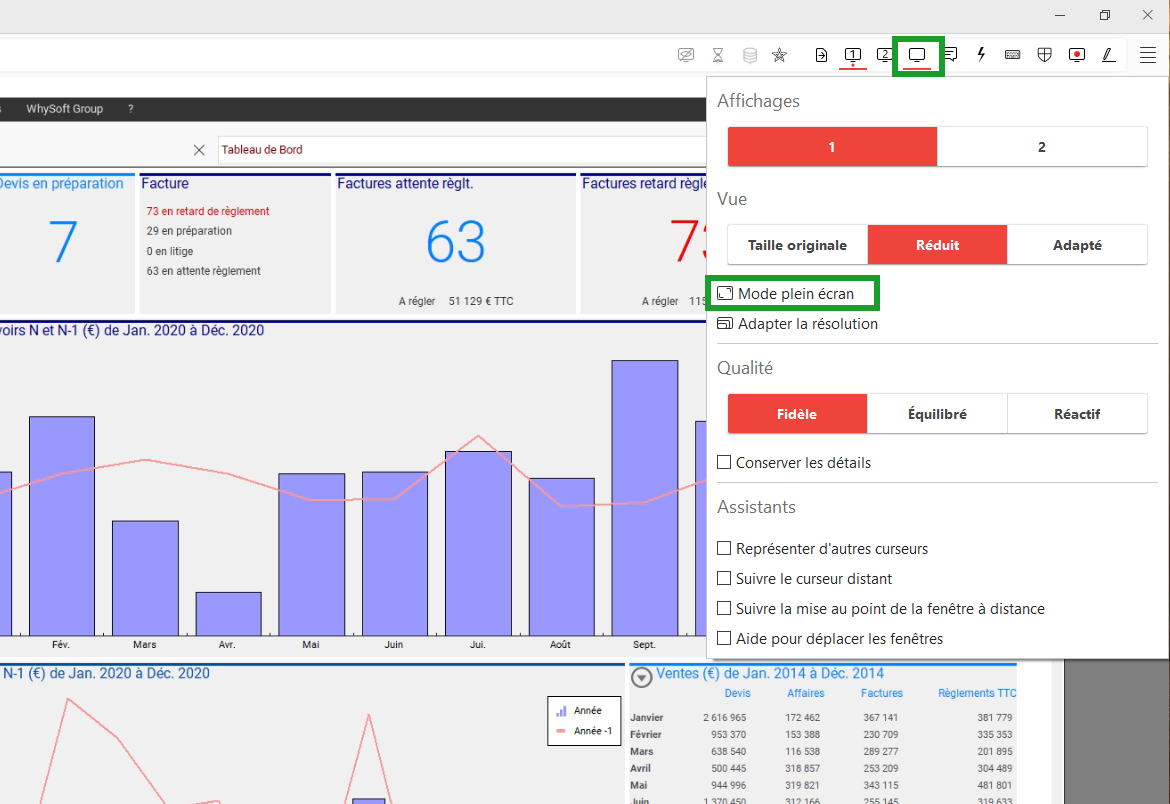Click the star favorites icon
The height and width of the screenshot is (804, 1170).
pos(779,55)
